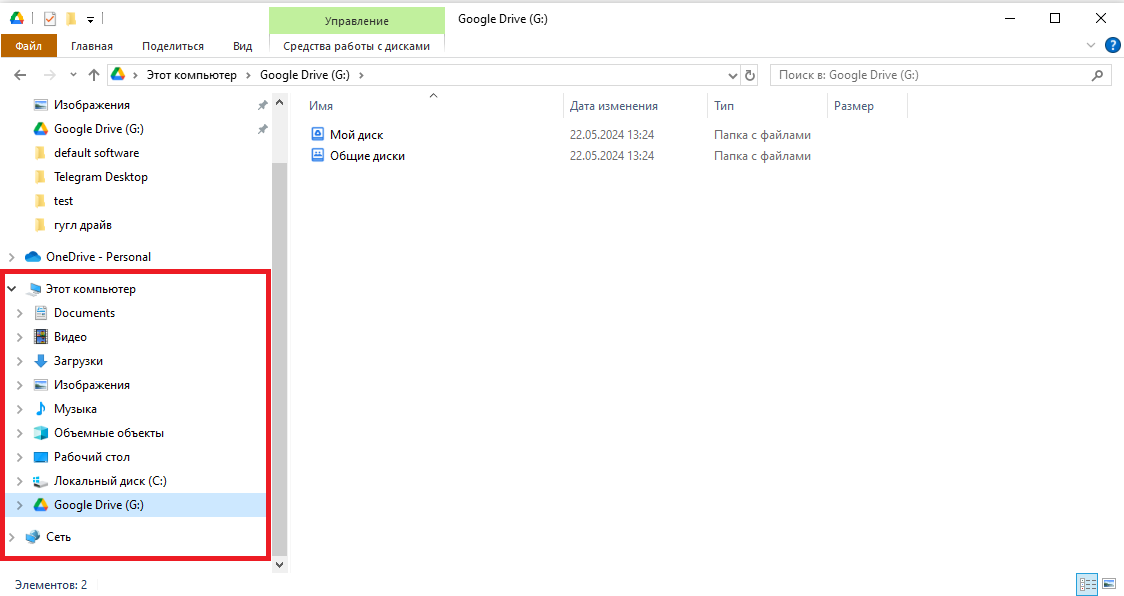Screen dimensions: 1124x596
Task: Click the refresh button beside address bar
Action: (750, 75)
